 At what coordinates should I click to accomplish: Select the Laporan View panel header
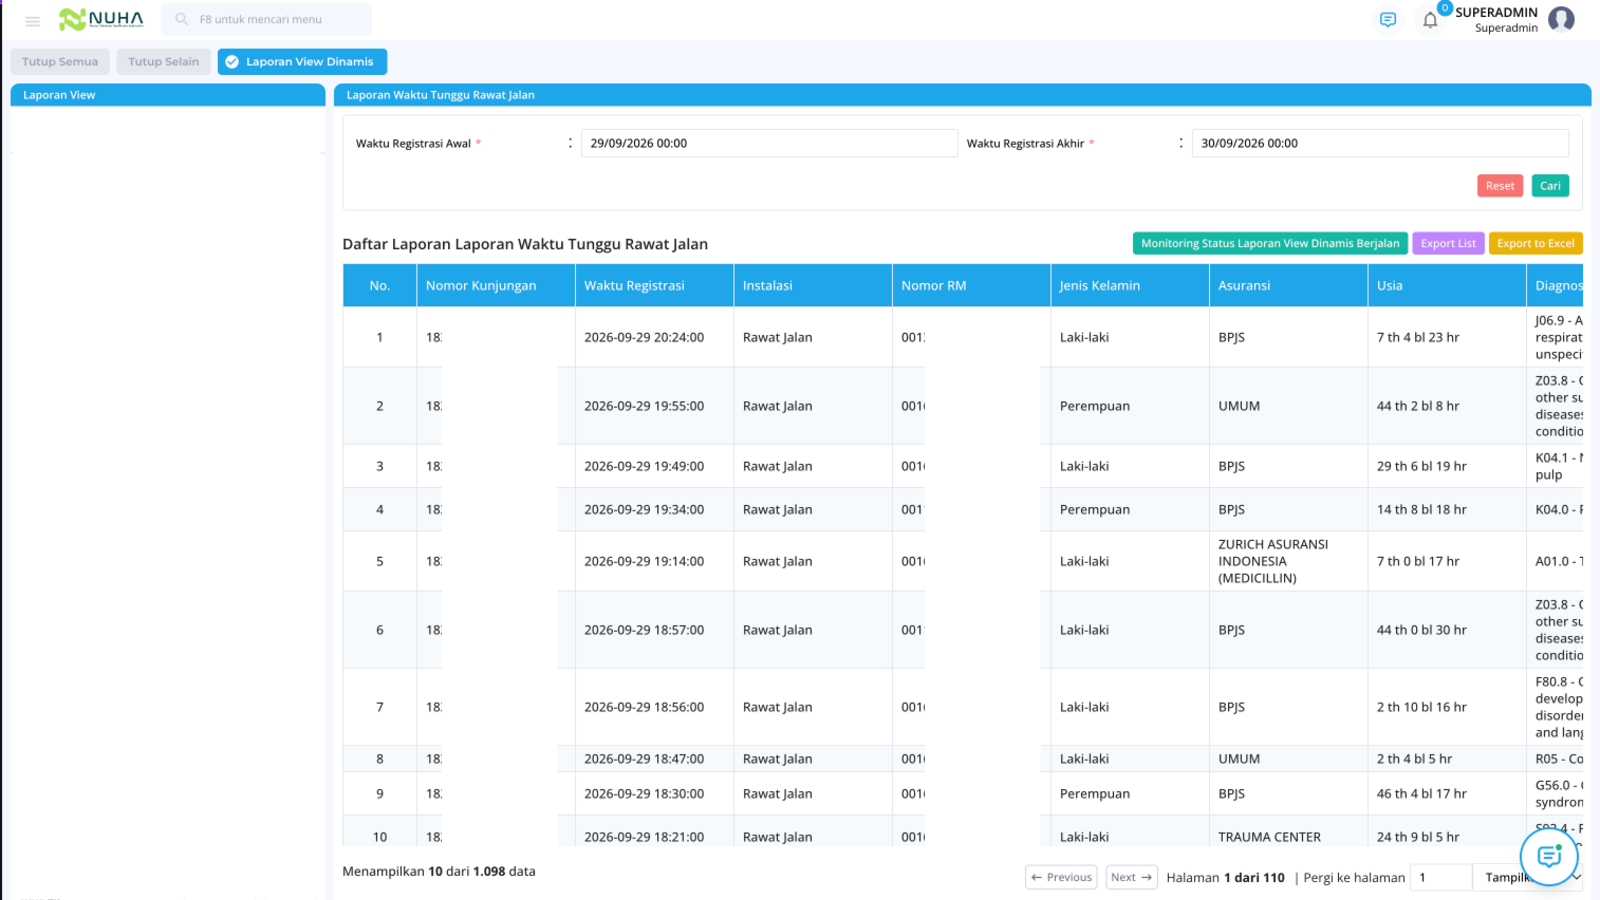coord(168,95)
